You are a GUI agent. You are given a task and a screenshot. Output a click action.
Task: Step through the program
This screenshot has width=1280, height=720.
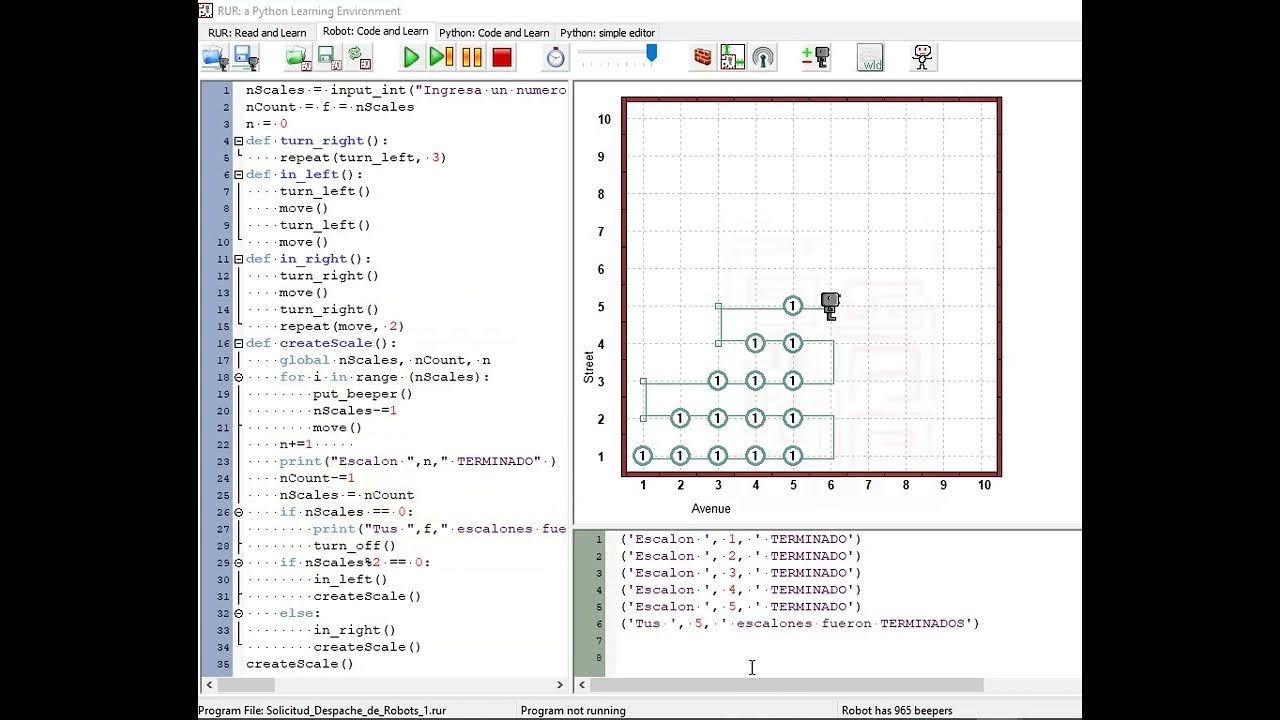(440, 58)
